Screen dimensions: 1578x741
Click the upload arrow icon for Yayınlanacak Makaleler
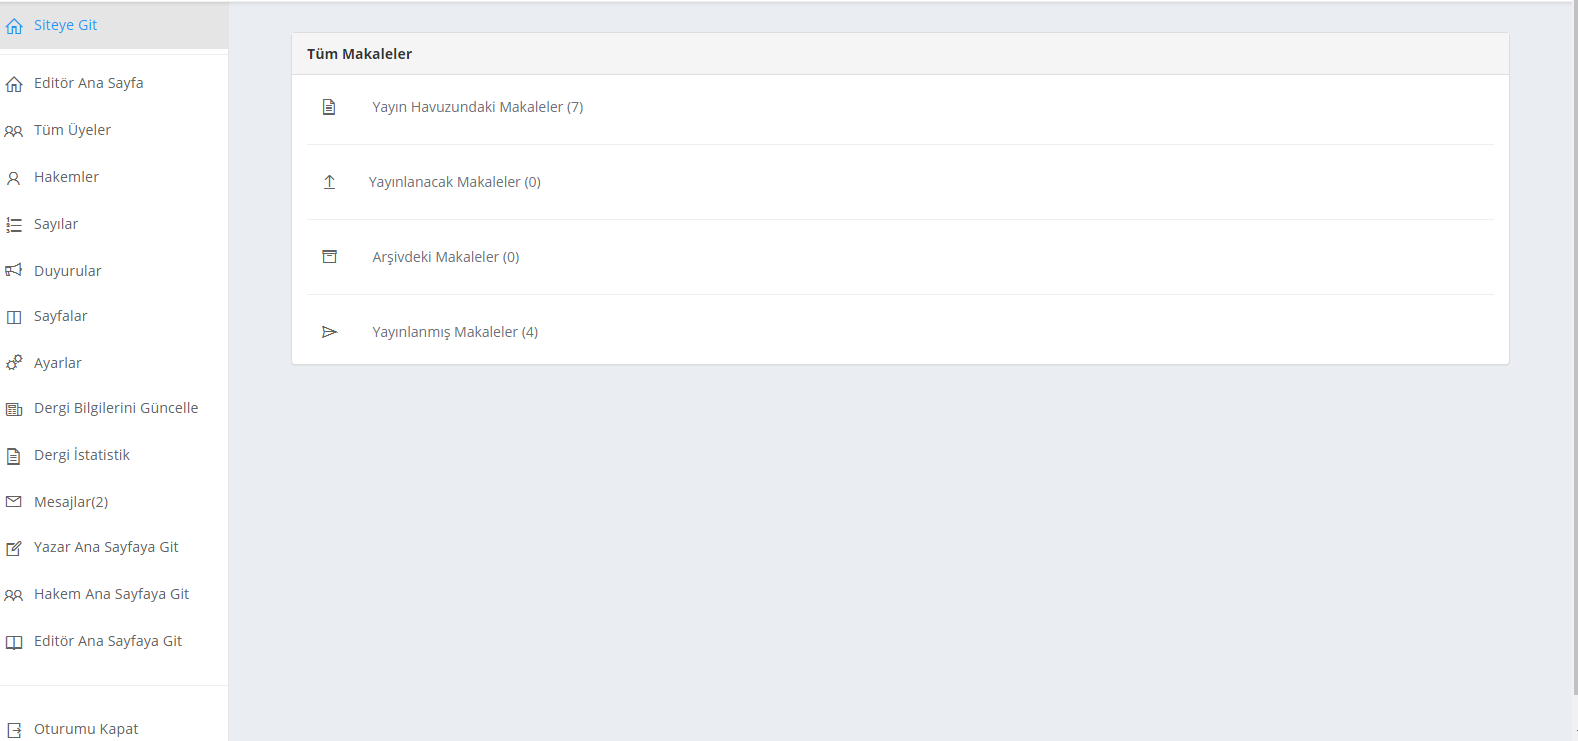[x=329, y=182]
